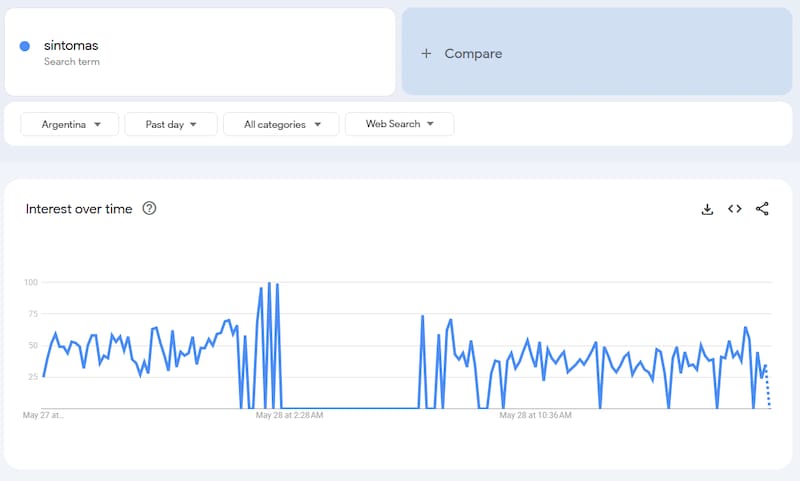Open the embed code icon

coord(735,209)
